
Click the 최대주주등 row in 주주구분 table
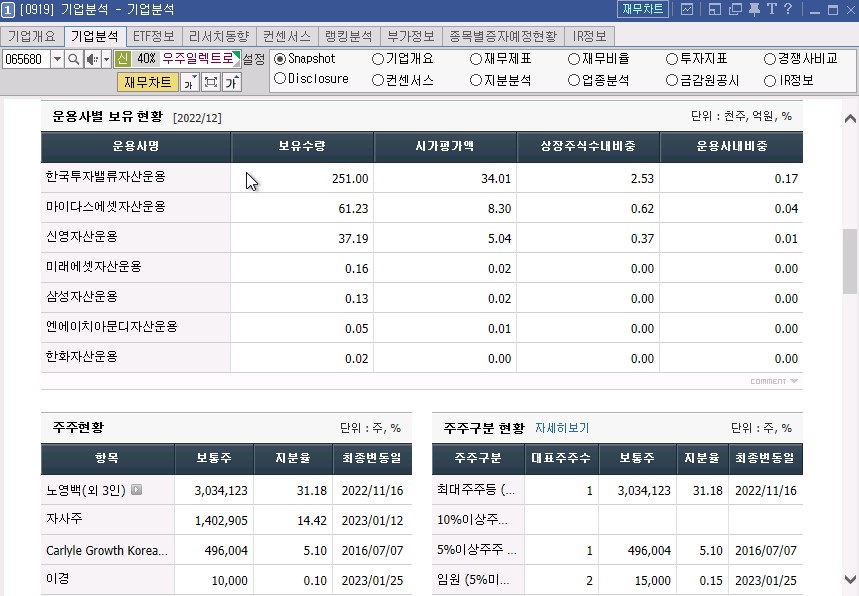(617, 490)
